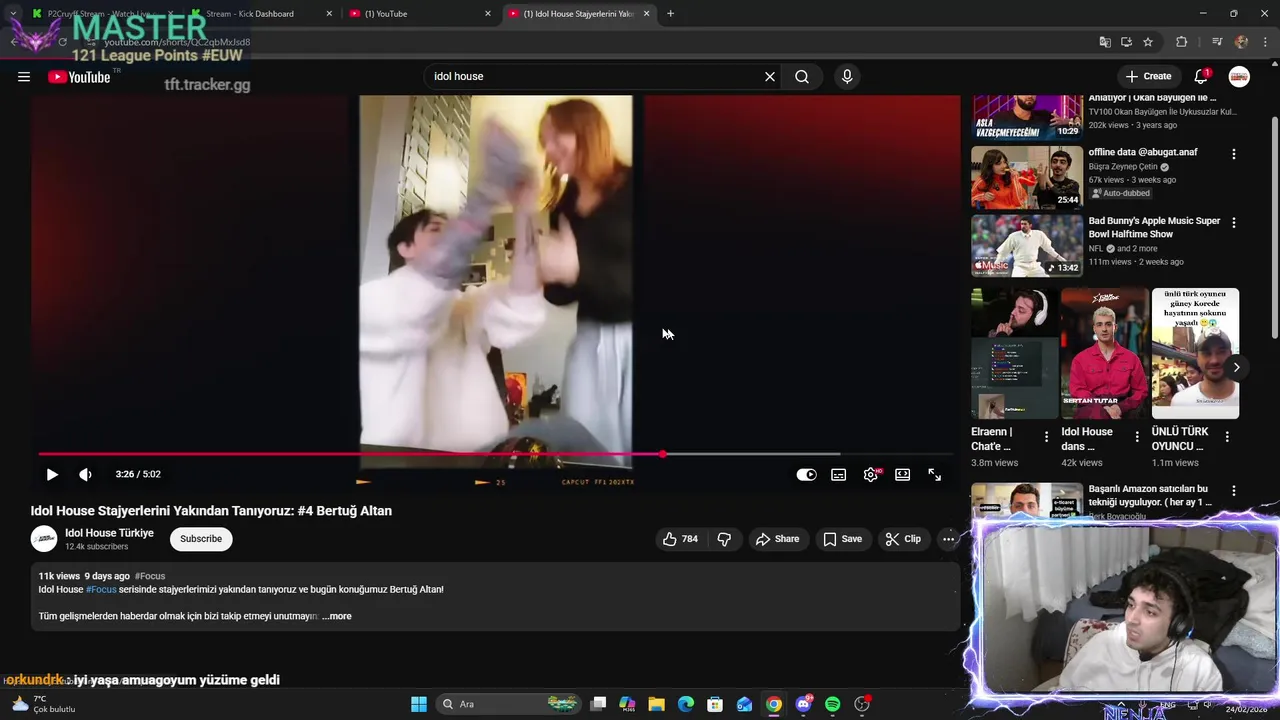Mute the video volume
This screenshot has width=1280, height=720.
coord(86,475)
